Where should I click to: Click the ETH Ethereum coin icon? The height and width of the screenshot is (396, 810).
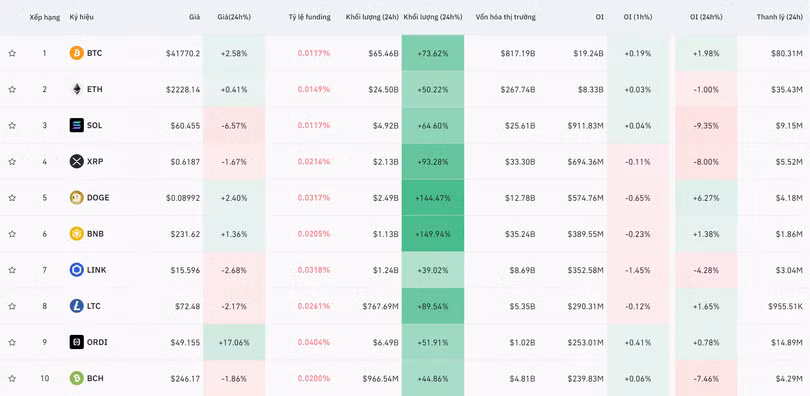[x=76, y=89]
